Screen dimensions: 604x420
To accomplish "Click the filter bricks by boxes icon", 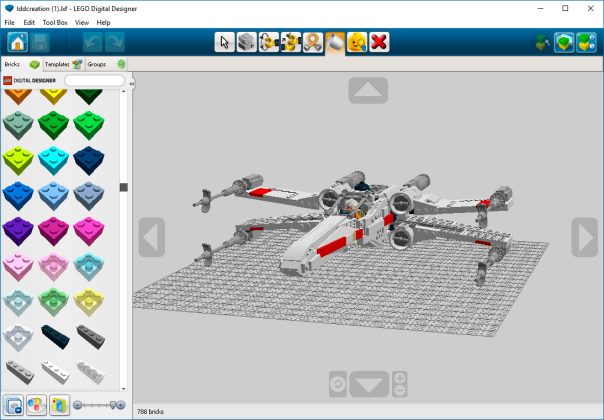I will click(x=59, y=405).
